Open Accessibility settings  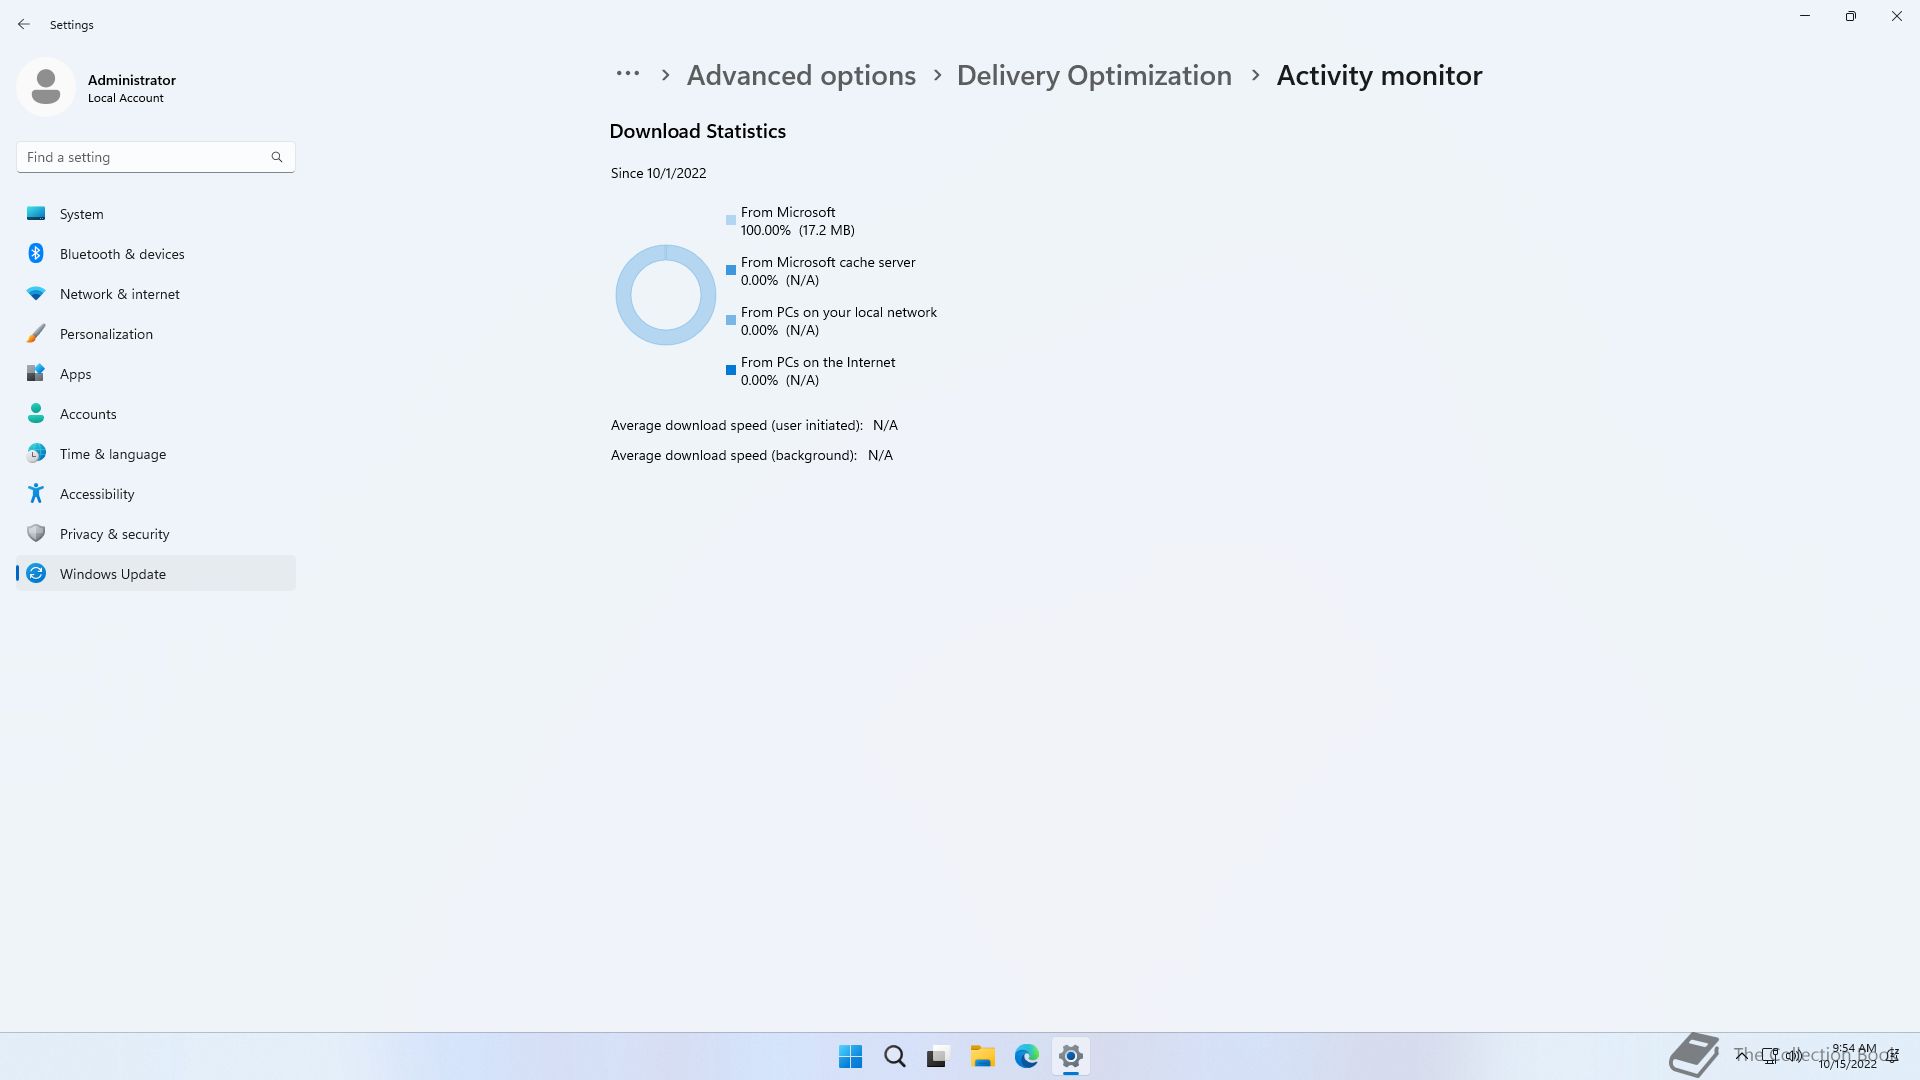click(97, 494)
